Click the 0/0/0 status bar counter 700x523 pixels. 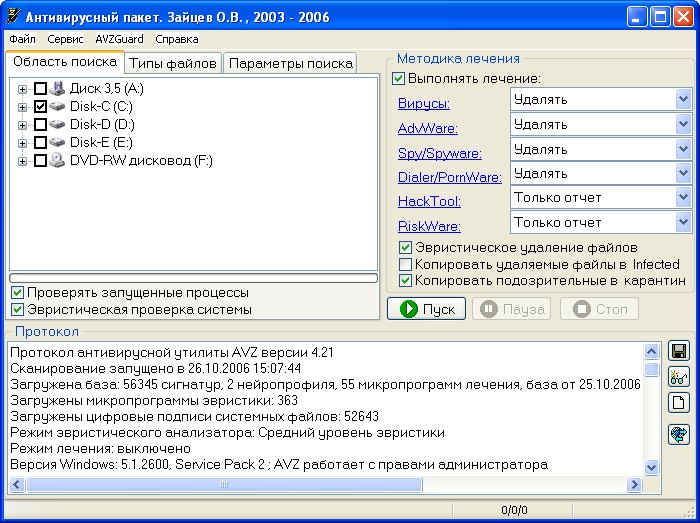click(x=514, y=510)
